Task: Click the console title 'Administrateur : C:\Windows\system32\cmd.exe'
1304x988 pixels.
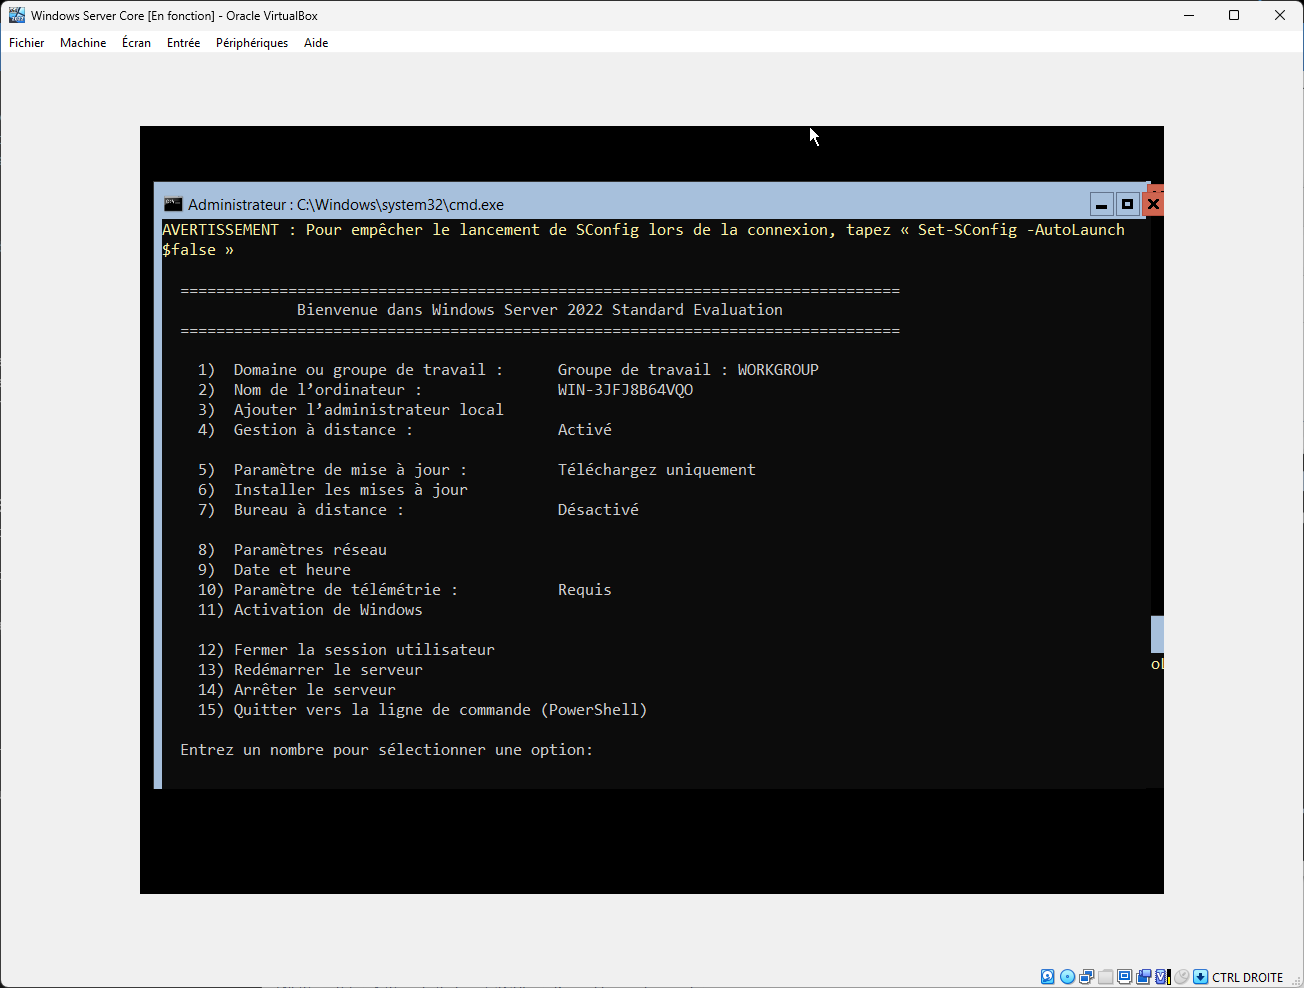Action: [x=346, y=204]
